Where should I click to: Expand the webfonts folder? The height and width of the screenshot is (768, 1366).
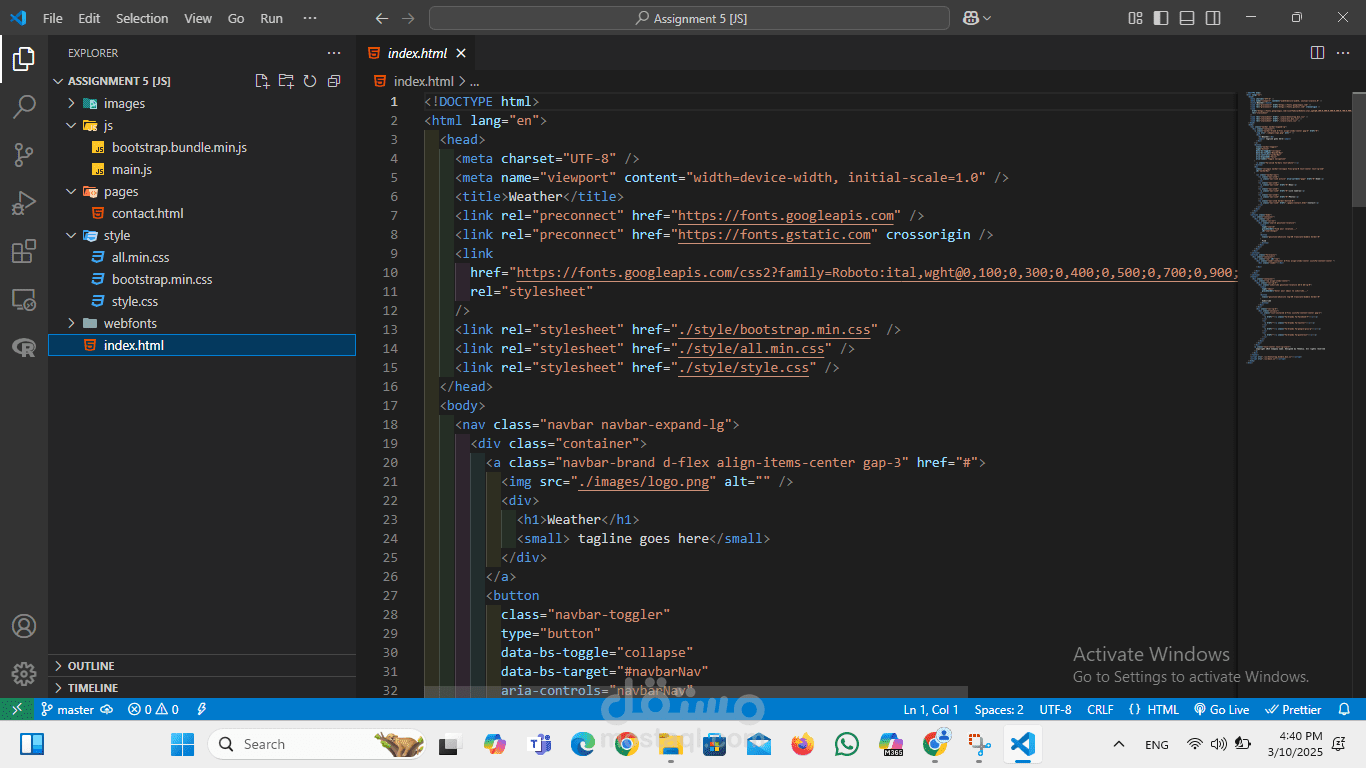[130, 323]
